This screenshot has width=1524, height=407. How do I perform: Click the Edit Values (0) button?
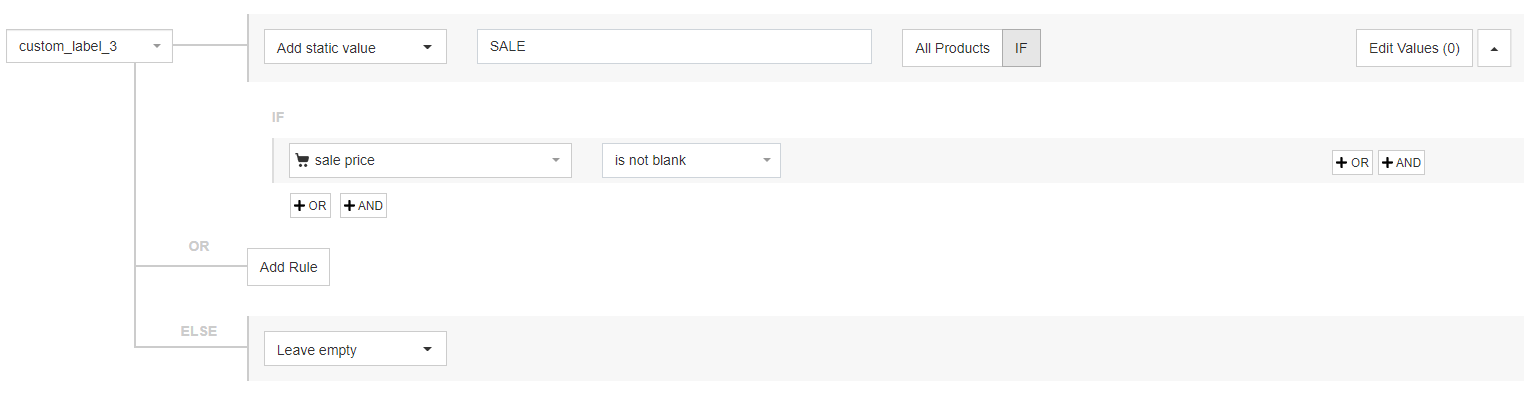(x=1413, y=48)
